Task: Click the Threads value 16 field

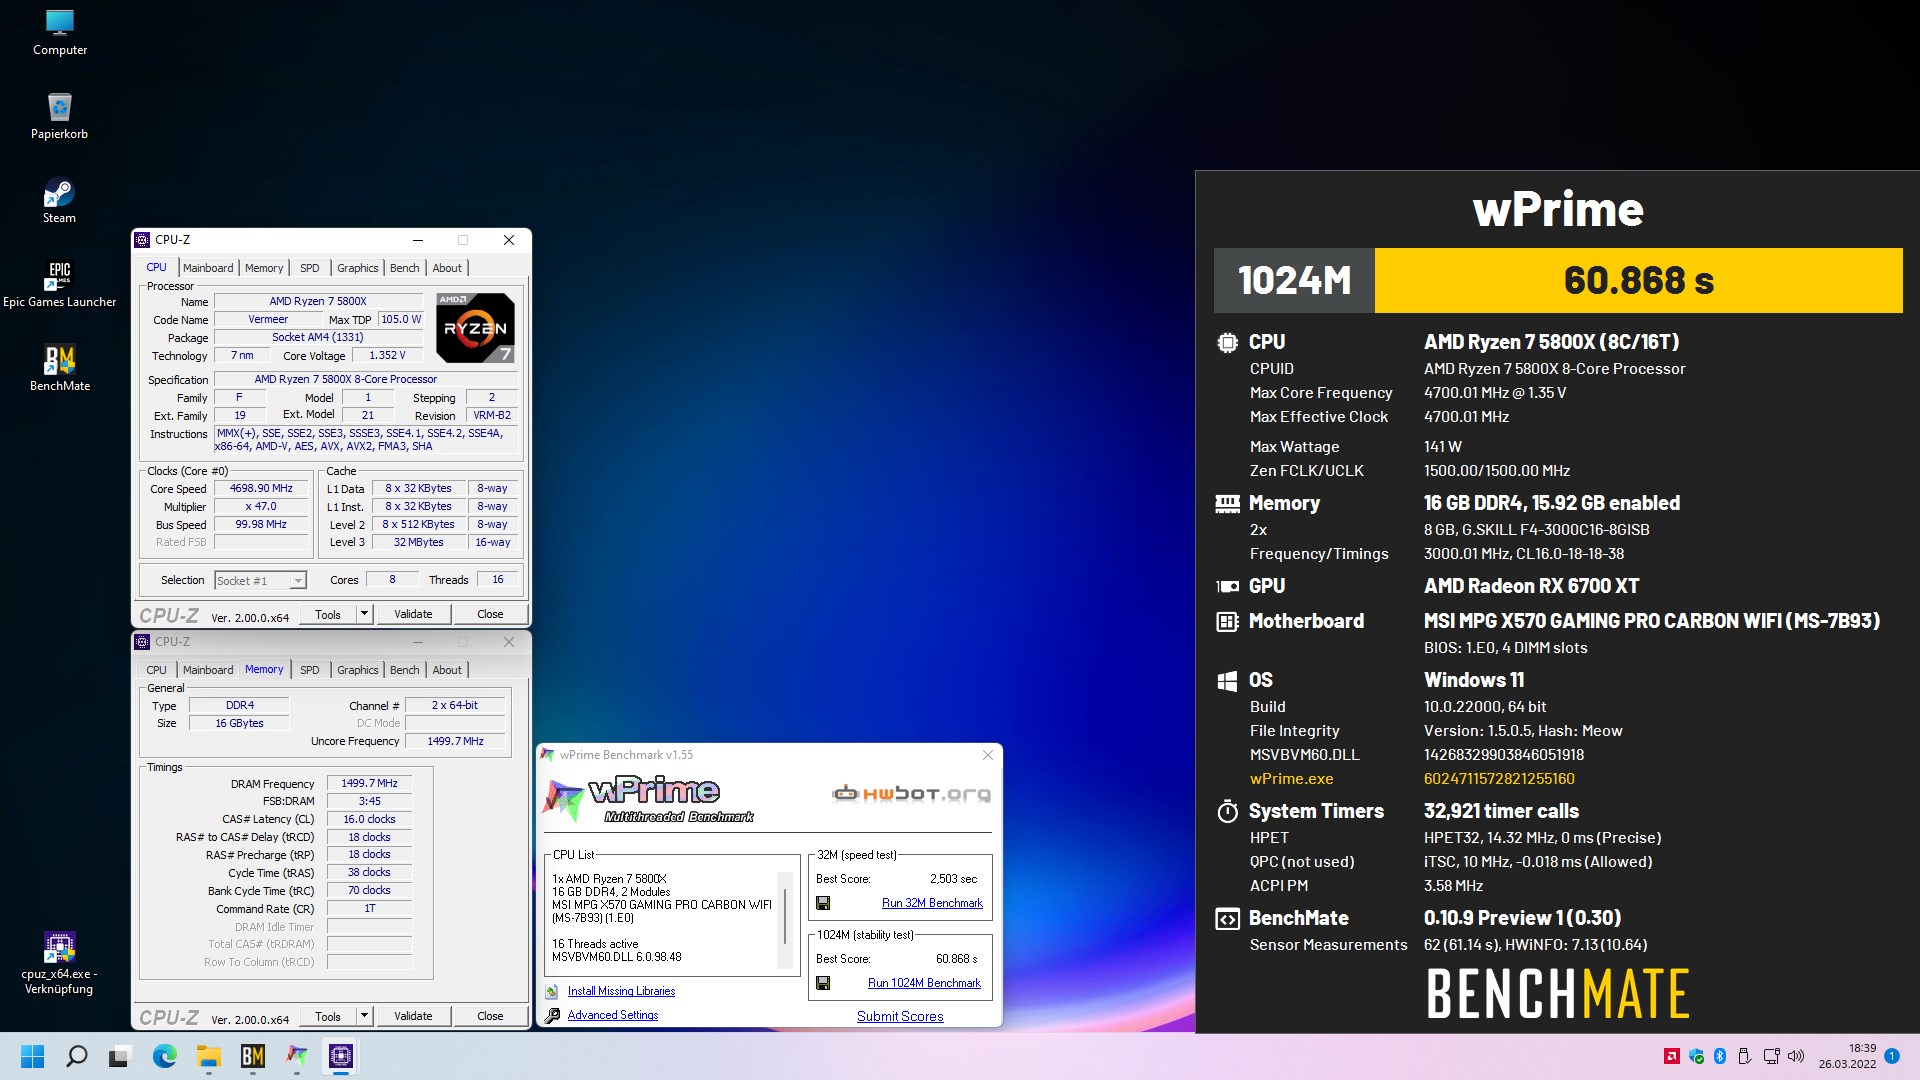Action: coord(497,580)
